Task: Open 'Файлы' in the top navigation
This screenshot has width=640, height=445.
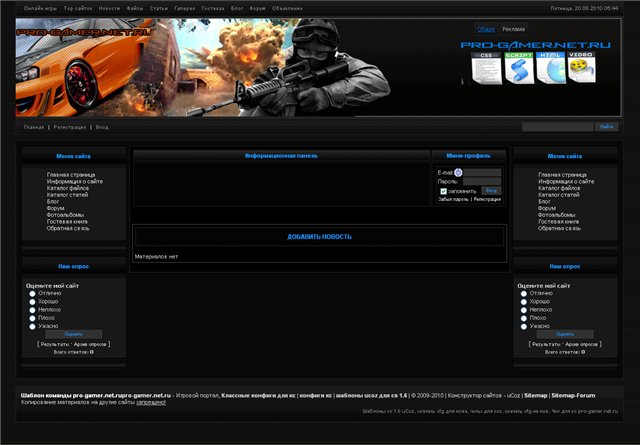Action: pyautogui.click(x=135, y=8)
